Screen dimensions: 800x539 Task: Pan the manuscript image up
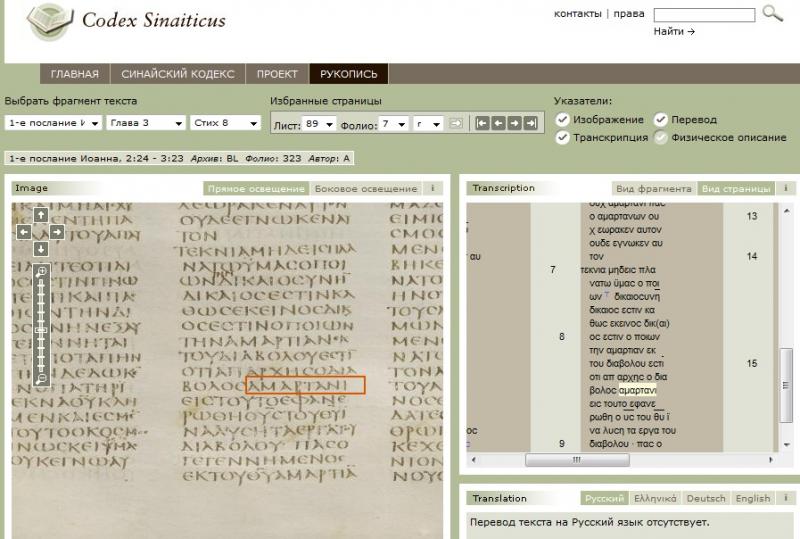pyautogui.click(x=41, y=214)
